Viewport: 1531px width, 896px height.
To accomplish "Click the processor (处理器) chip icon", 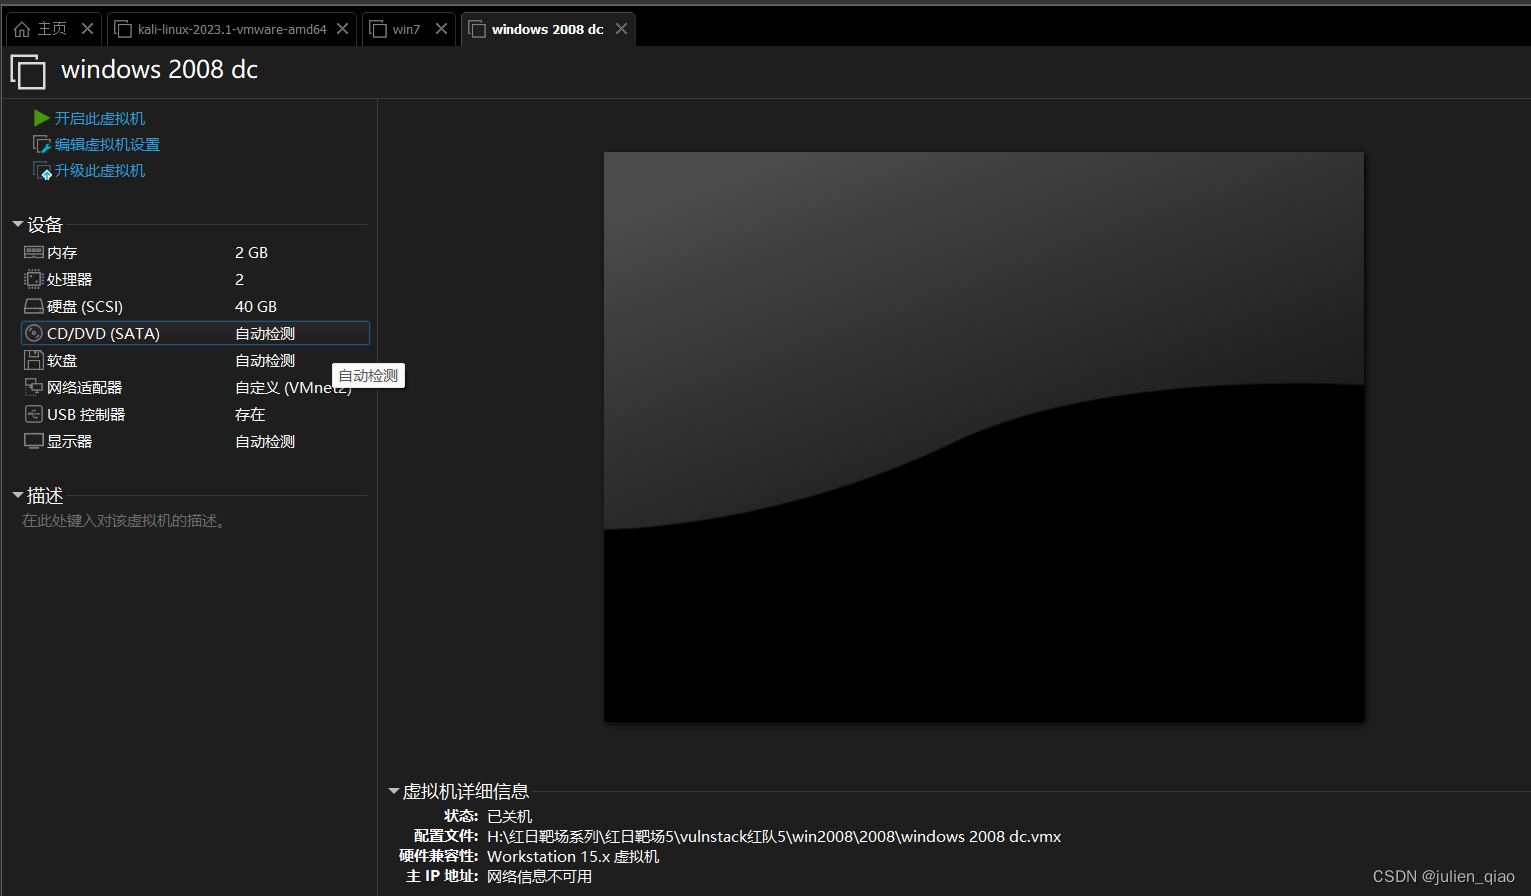I will click(x=34, y=279).
